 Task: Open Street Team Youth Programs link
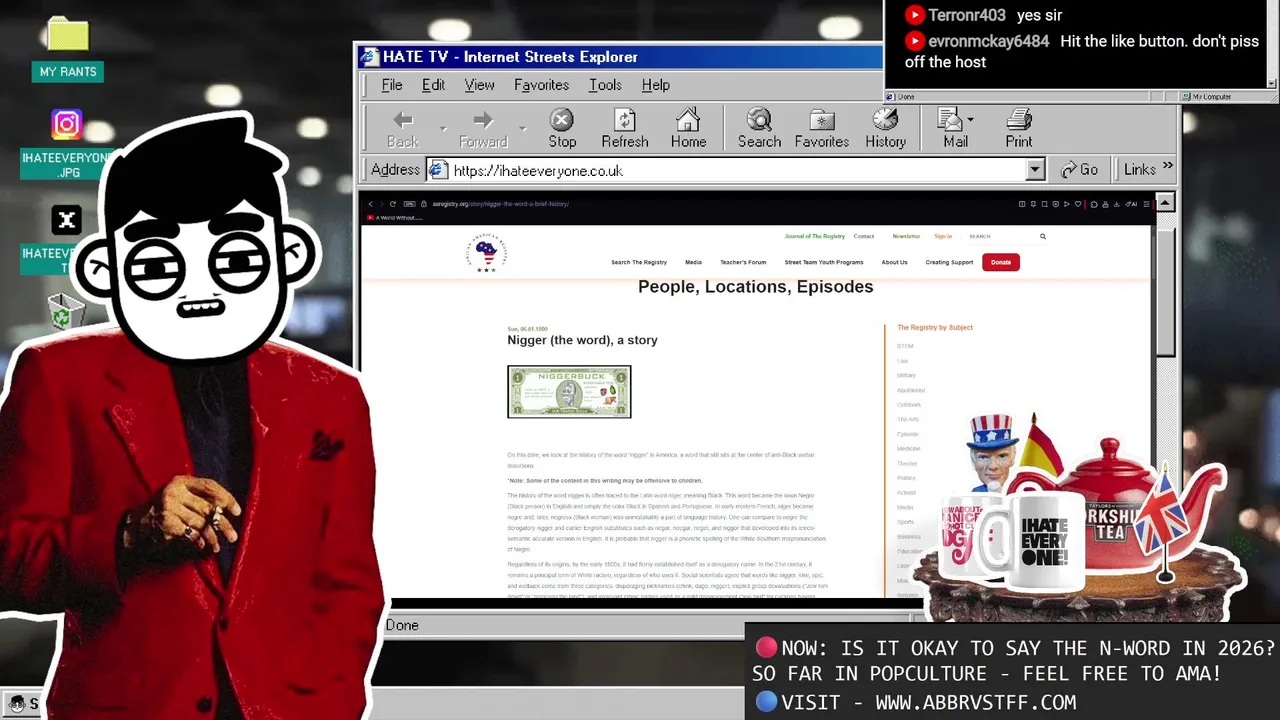(x=824, y=262)
